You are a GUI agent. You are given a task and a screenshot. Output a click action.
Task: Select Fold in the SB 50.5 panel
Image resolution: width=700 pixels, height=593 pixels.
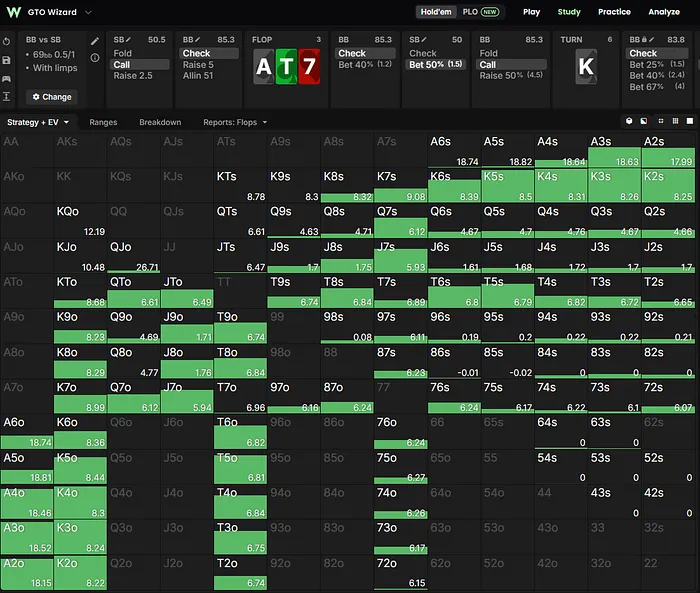[140, 53]
